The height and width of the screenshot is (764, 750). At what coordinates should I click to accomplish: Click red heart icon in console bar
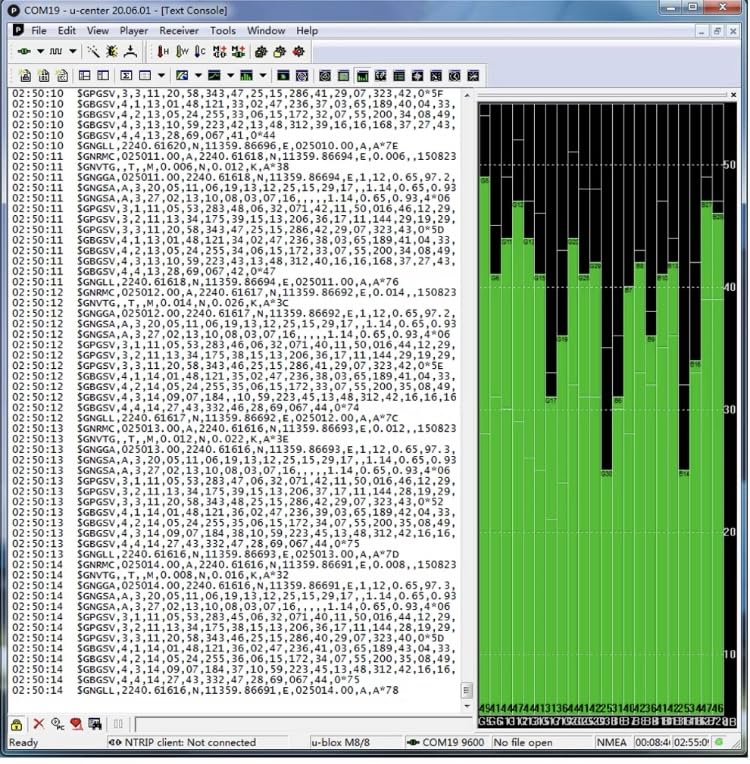(76, 724)
